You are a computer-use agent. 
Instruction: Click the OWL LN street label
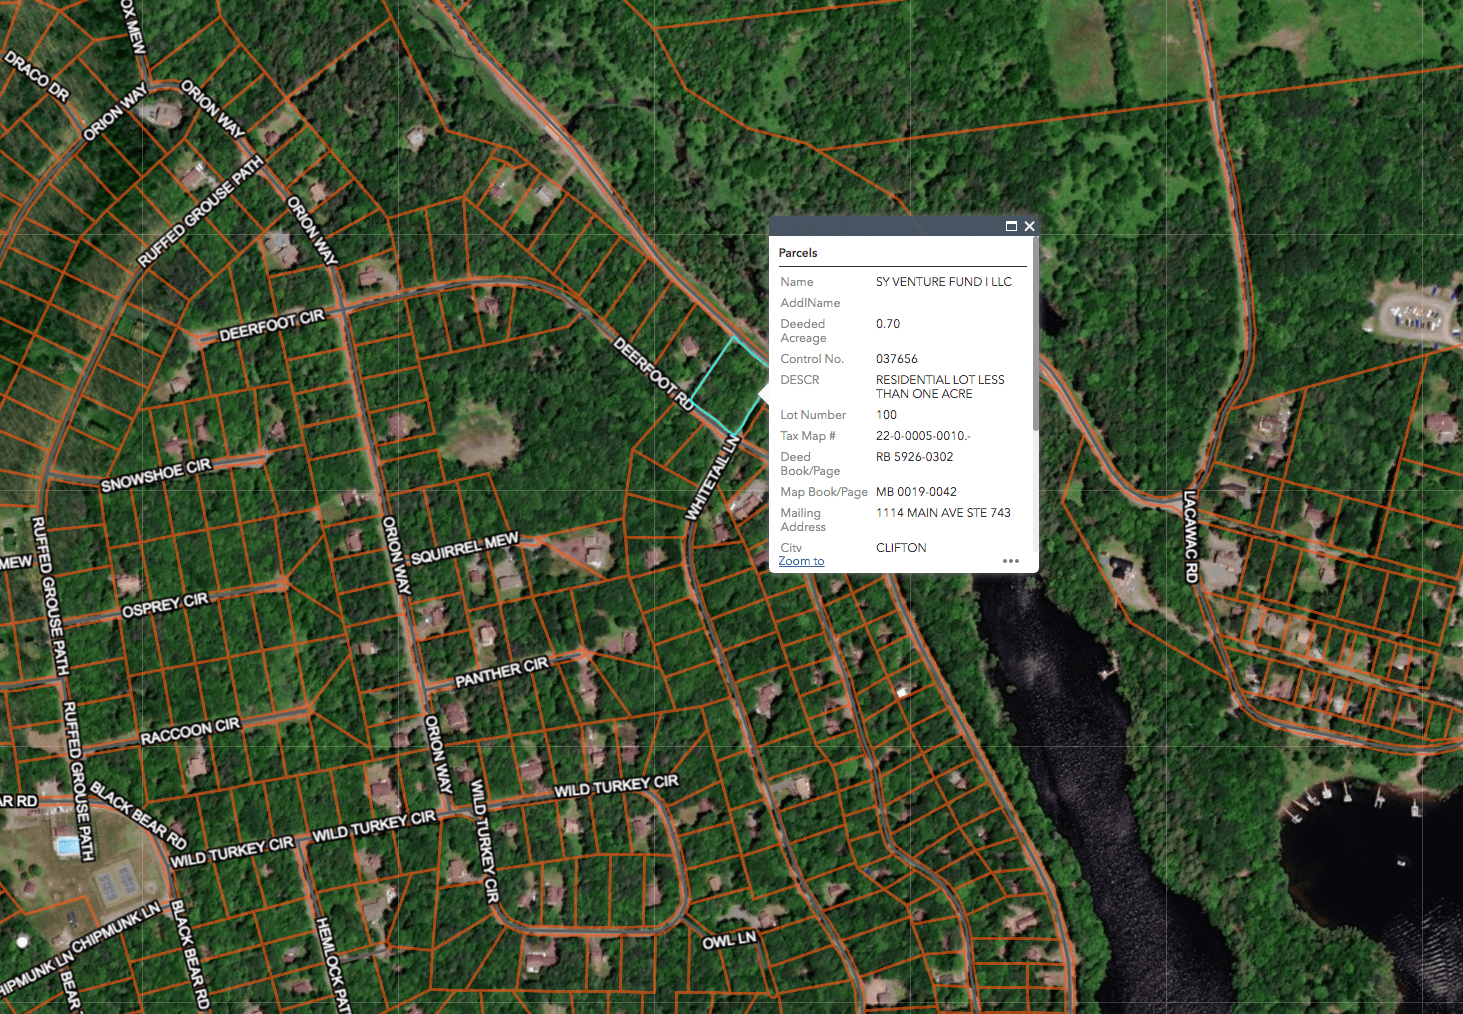729,940
